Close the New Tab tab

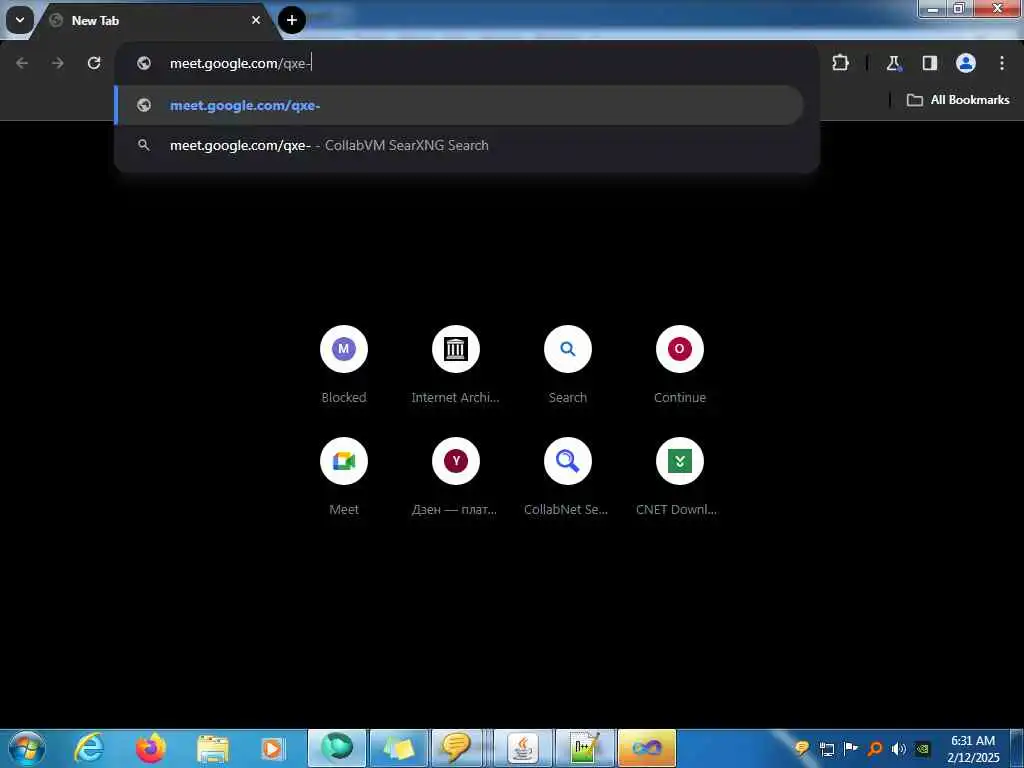coord(256,20)
